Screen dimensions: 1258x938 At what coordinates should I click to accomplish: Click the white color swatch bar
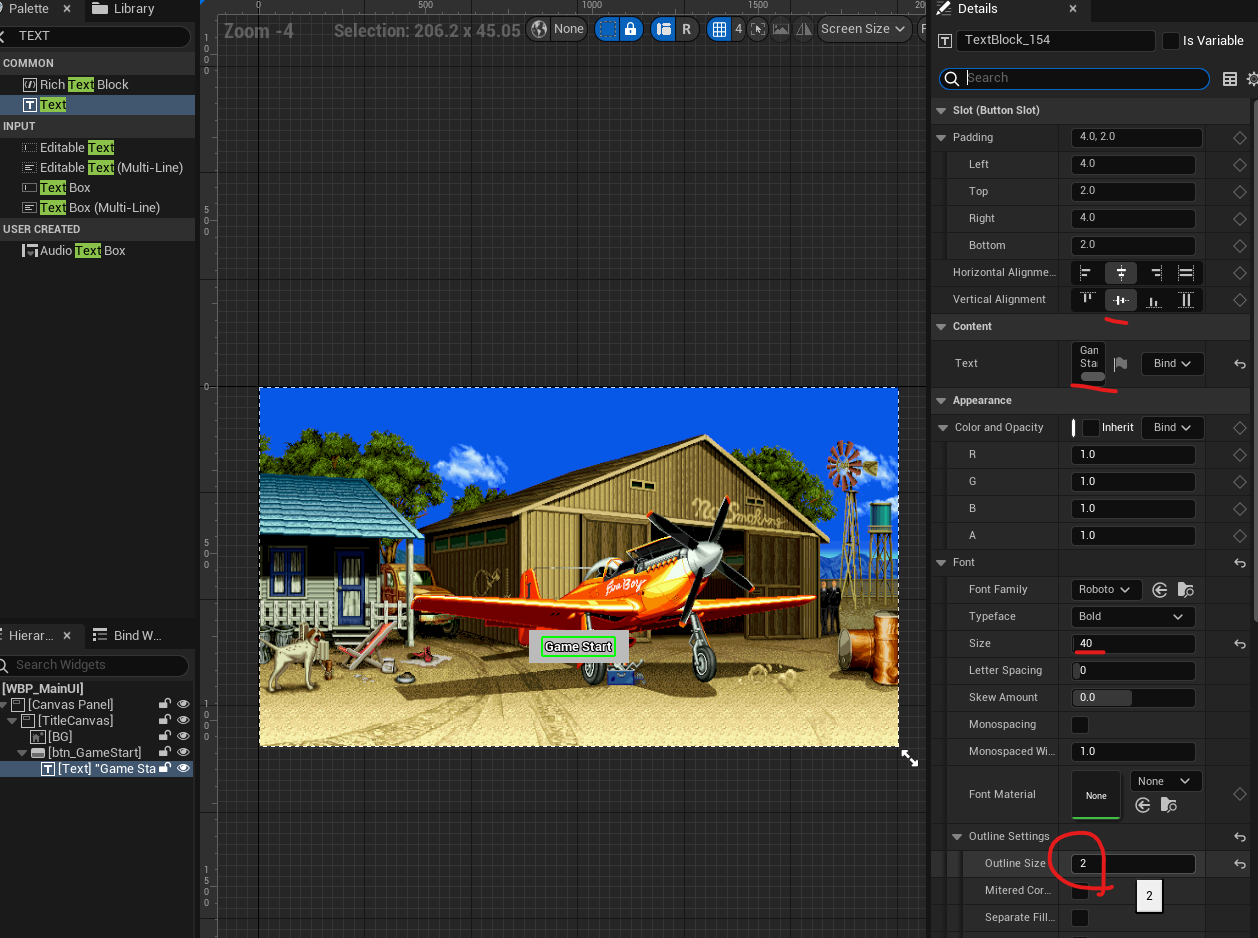tap(1074, 428)
